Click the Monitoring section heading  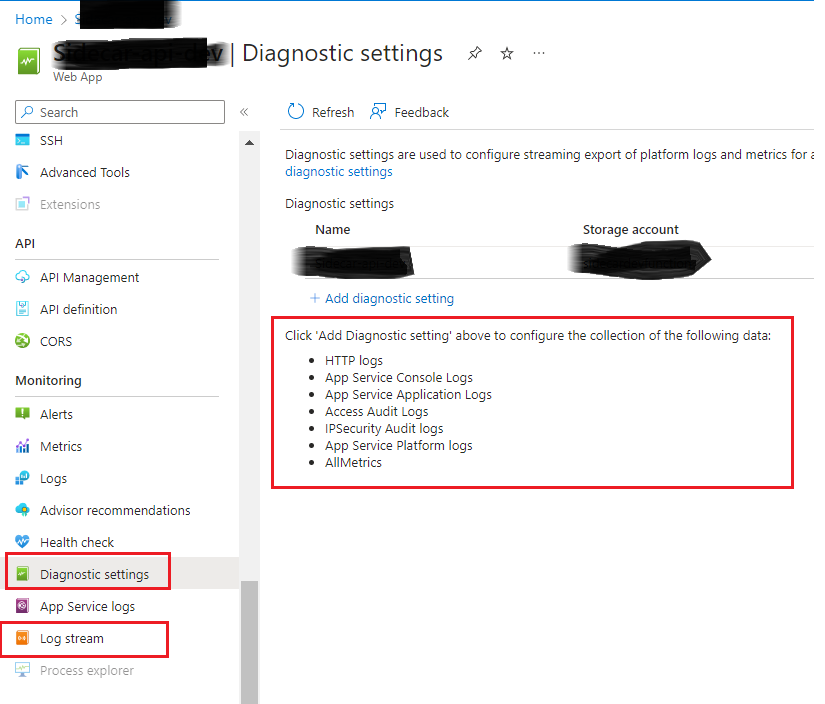48,381
